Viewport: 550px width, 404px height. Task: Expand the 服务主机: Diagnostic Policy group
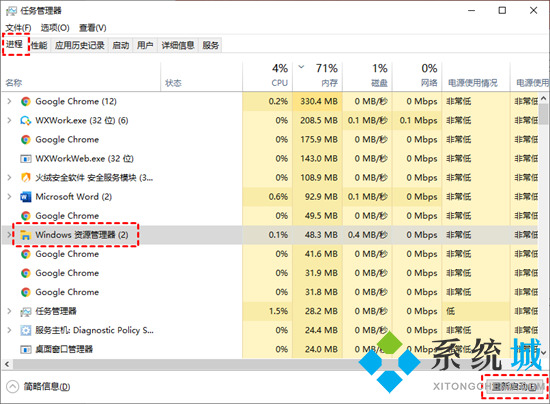click(9, 330)
